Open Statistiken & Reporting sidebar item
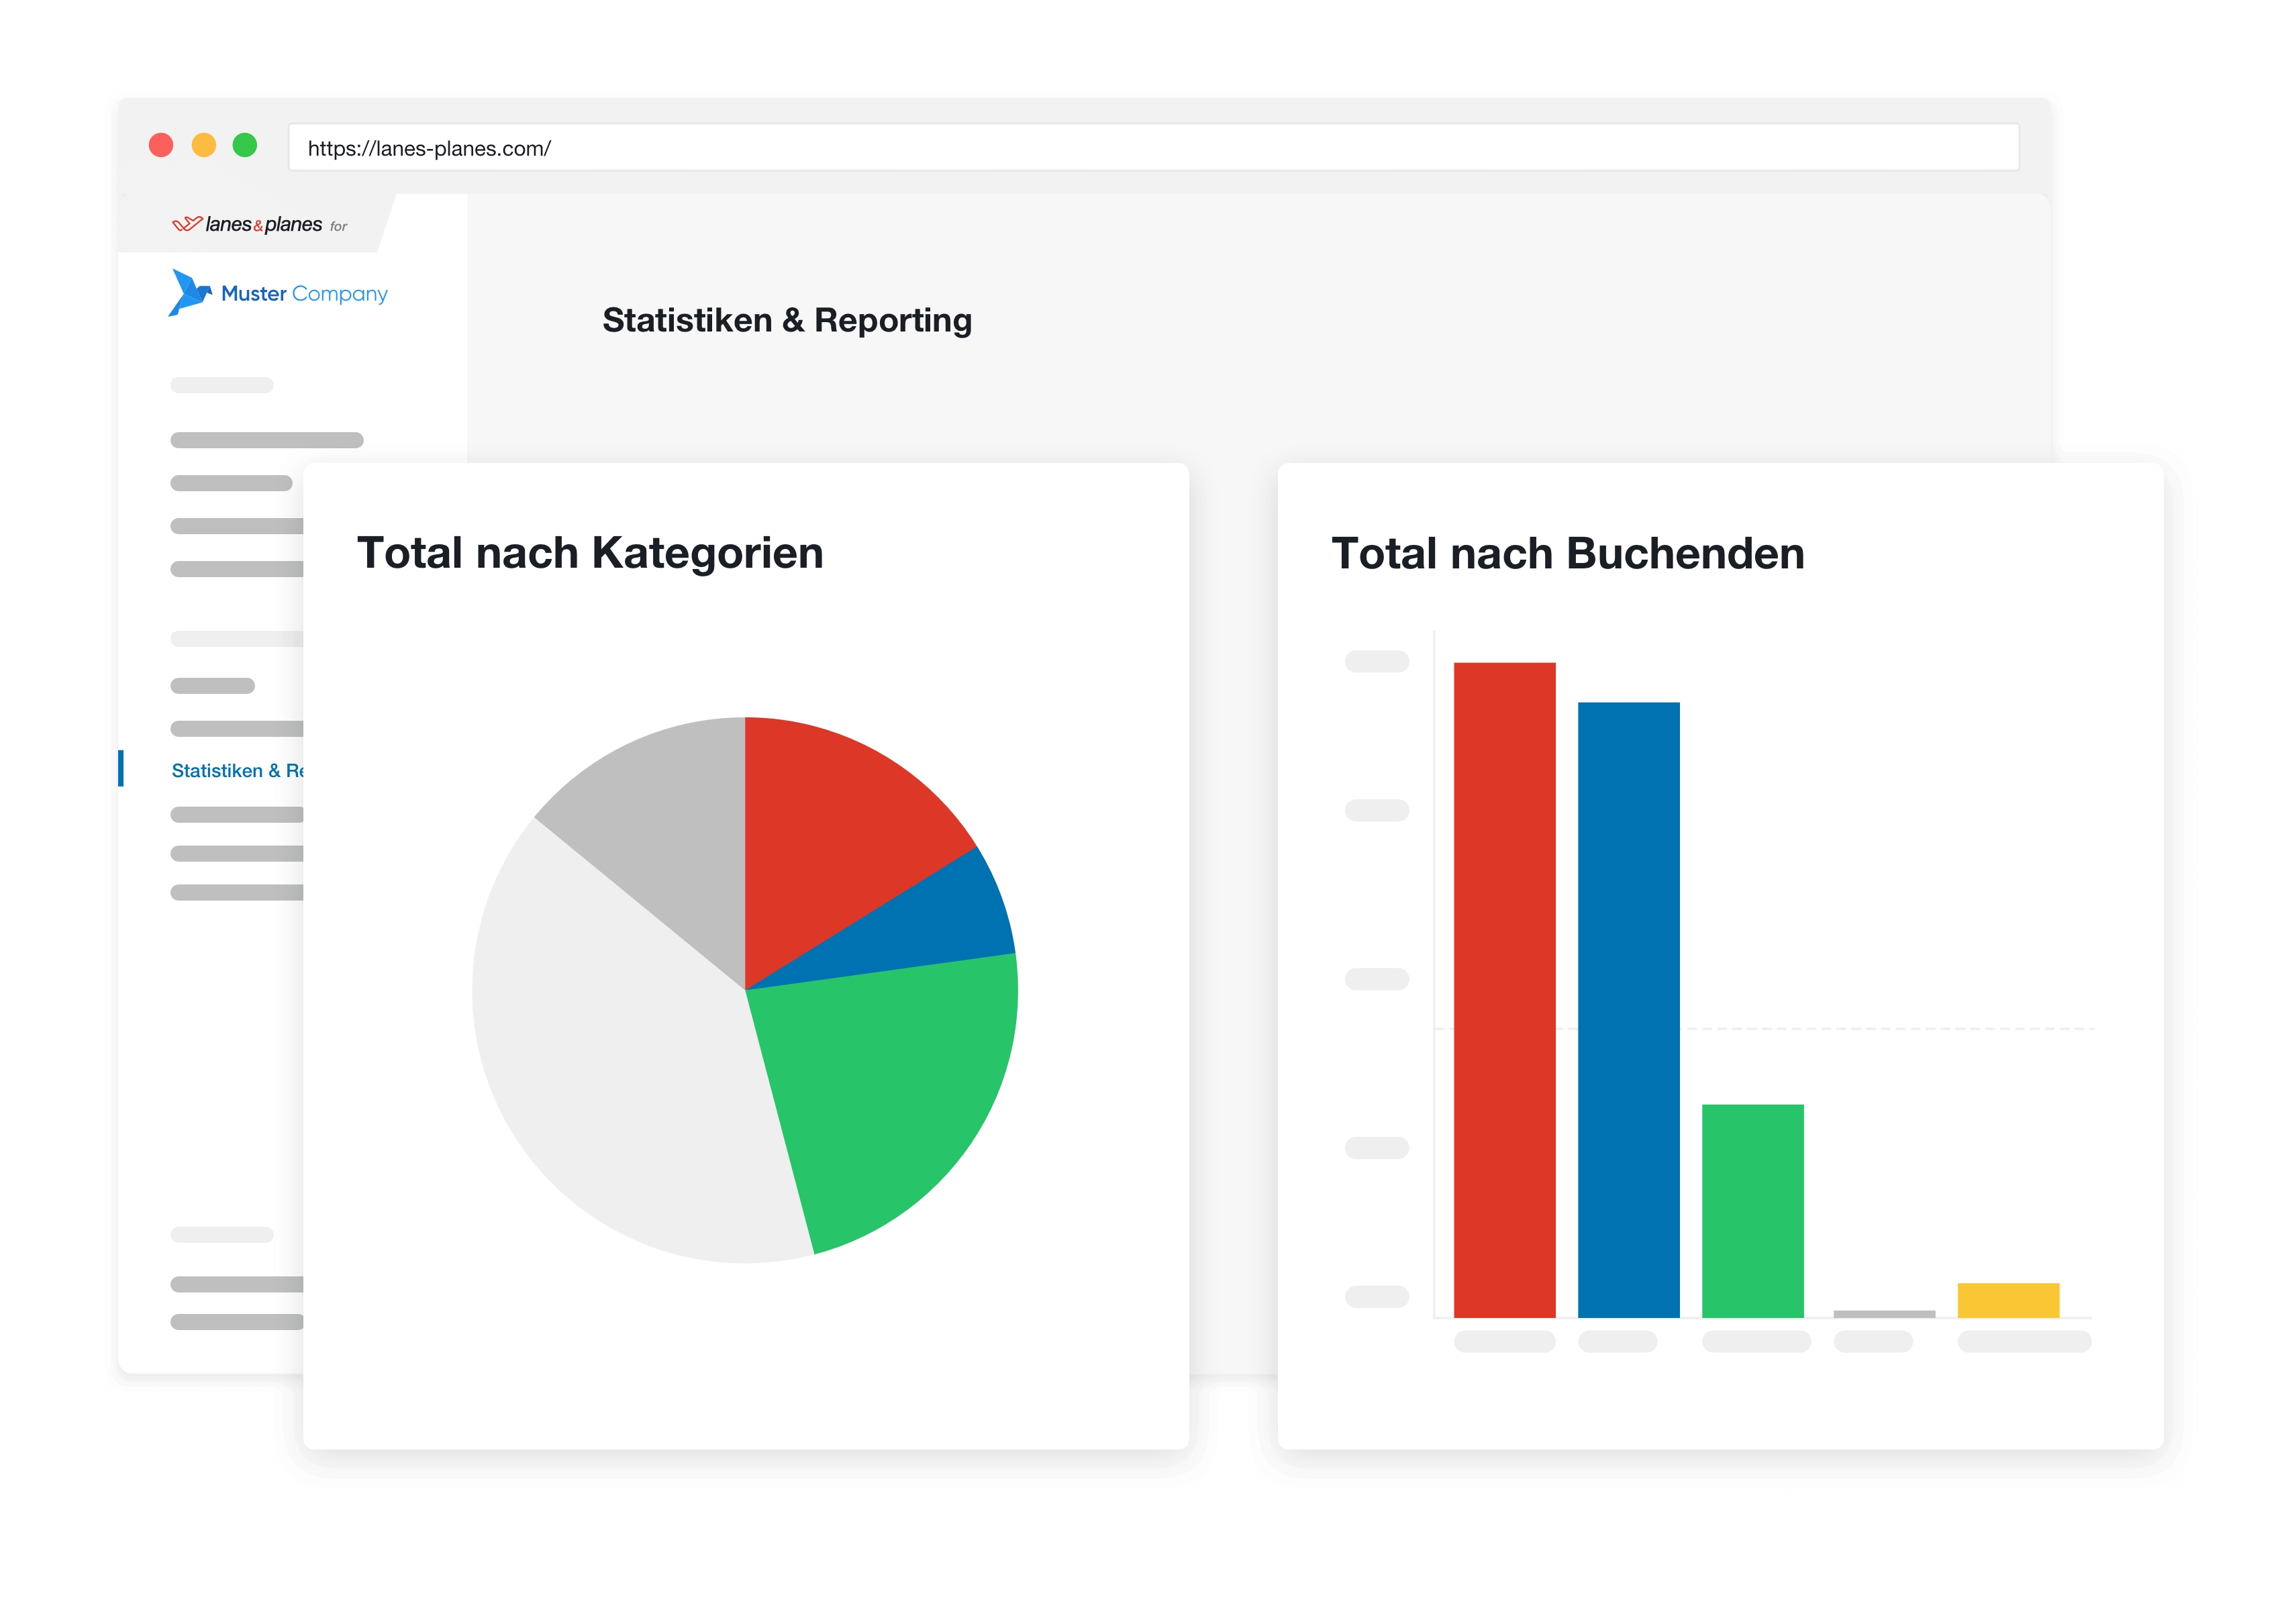Screen dimensions: 2282x1624 tap(237, 770)
